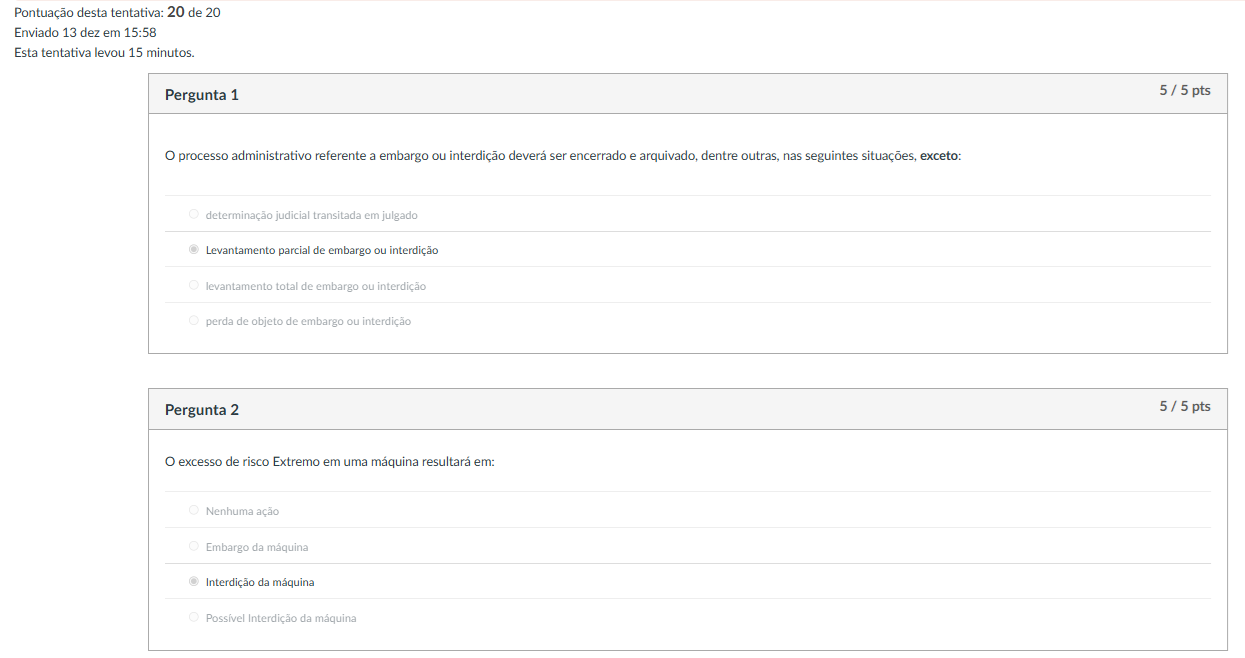Click the question text about 'risco Extremo'
This screenshot has width=1245, height=658.
point(330,462)
